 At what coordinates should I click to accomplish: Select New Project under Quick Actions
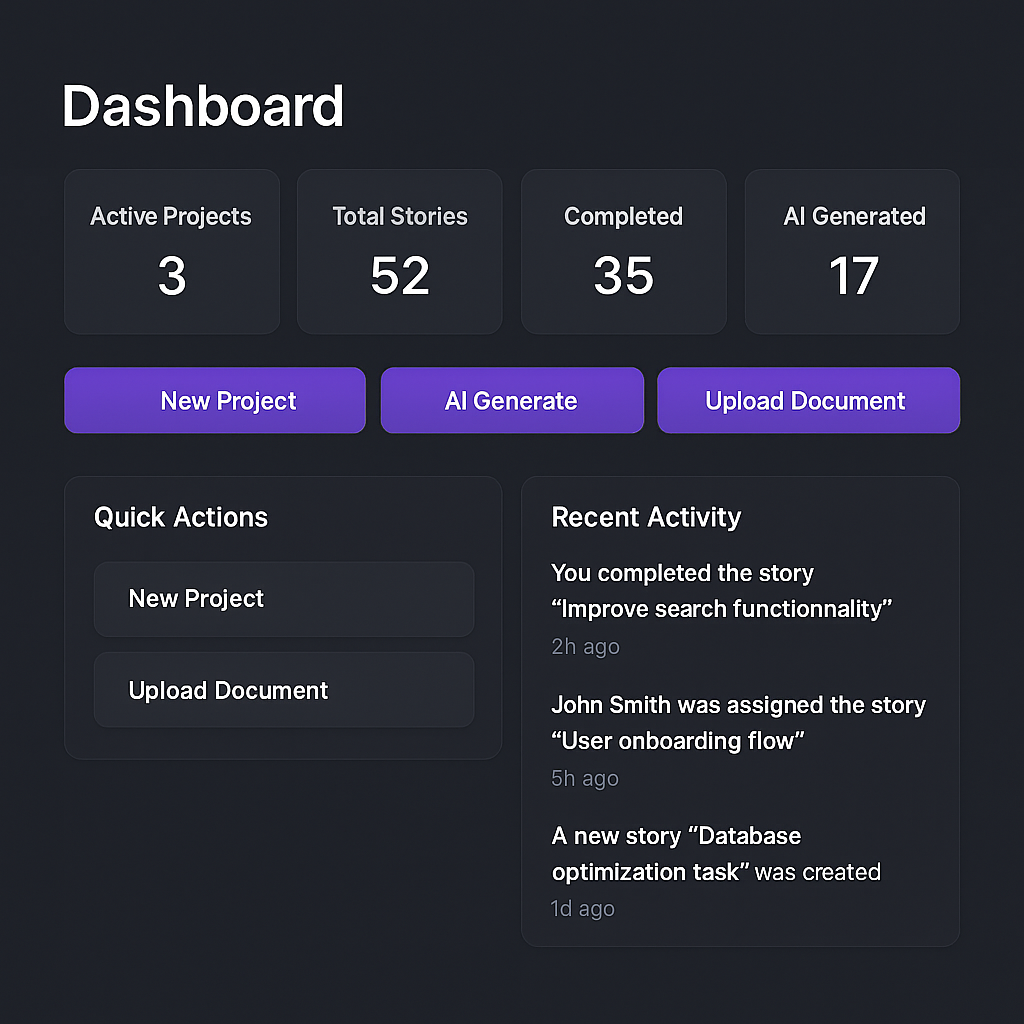[283, 599]
